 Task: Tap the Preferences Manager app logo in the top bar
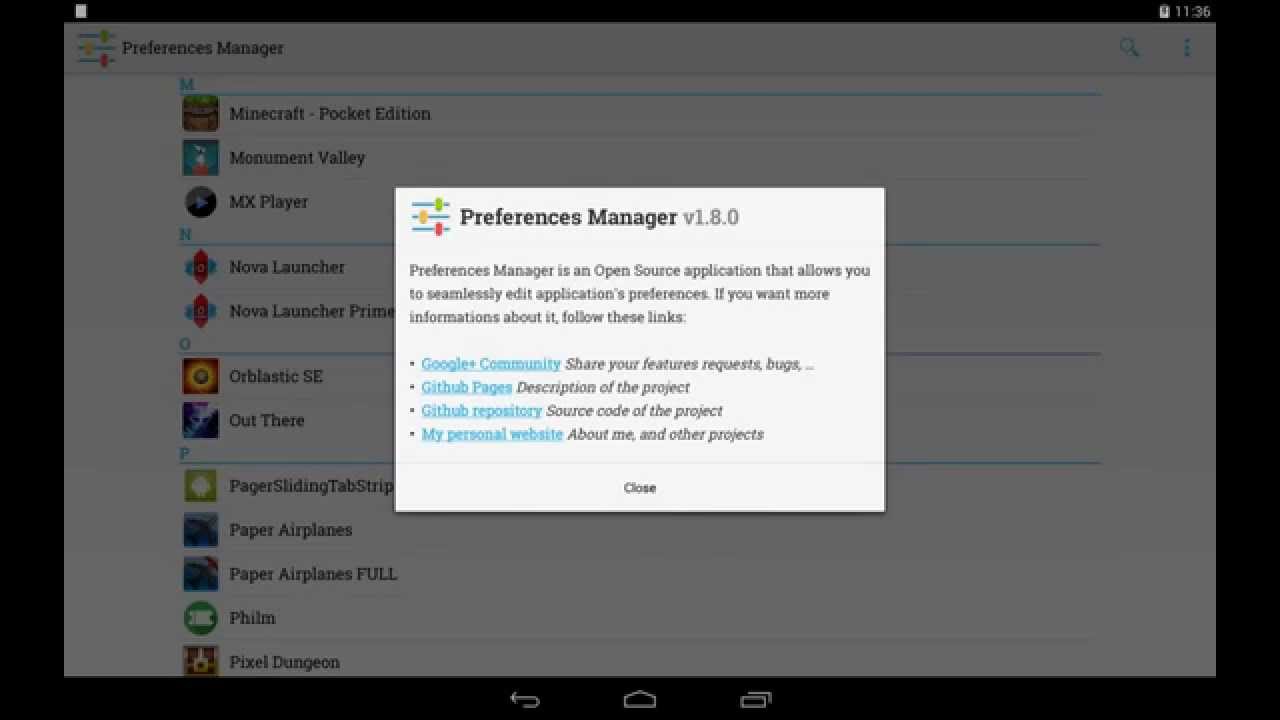pos(97,48)
